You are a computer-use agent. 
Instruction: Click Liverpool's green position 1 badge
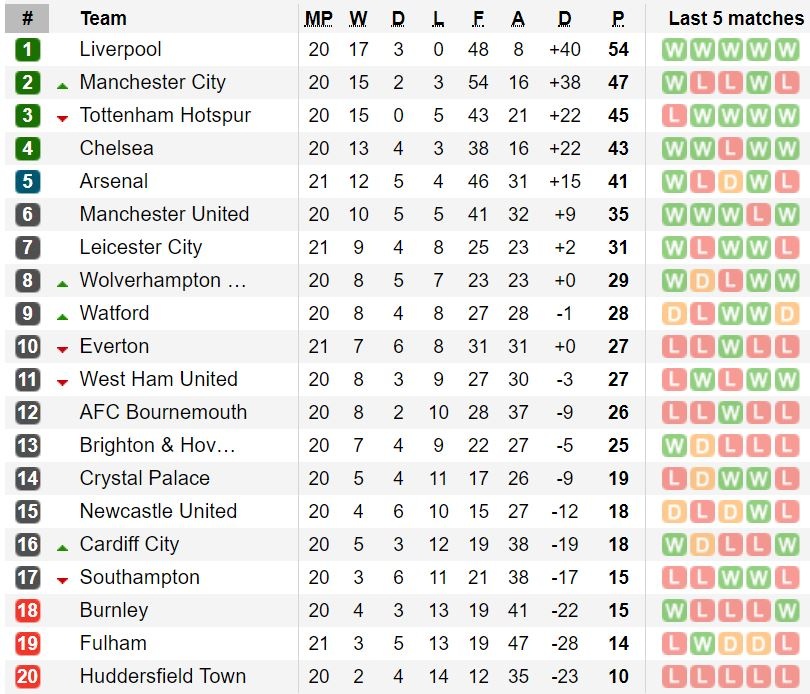tap(28, 50)
